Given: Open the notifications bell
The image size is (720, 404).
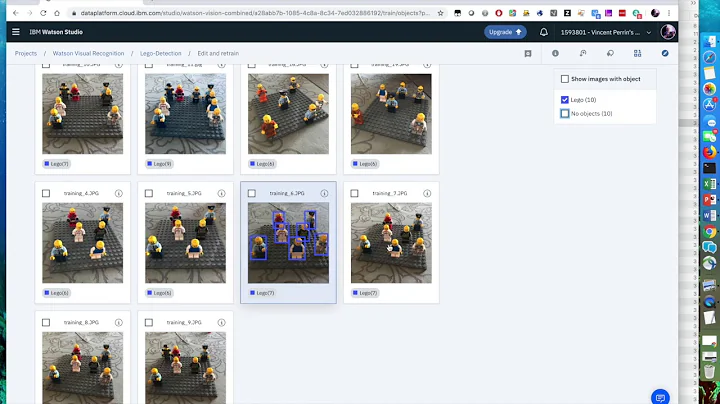Looking at the screenshot, I should click(544, 32).
